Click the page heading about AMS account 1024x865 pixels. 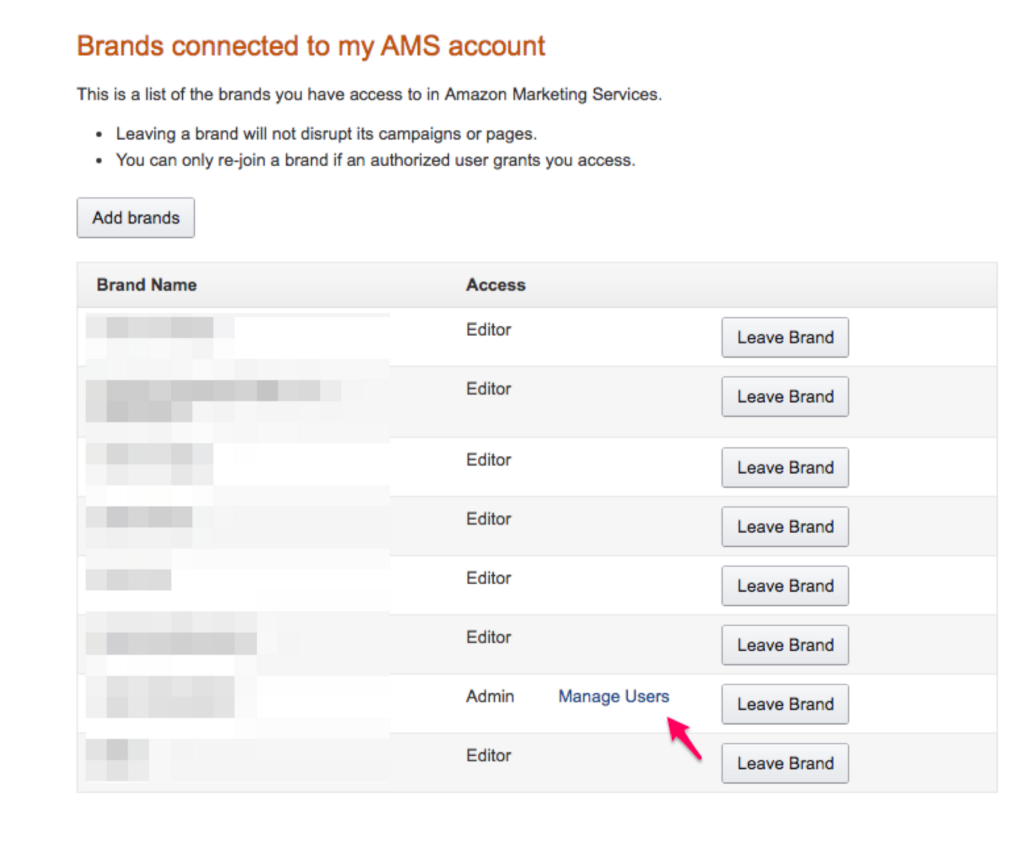(311, 46)
